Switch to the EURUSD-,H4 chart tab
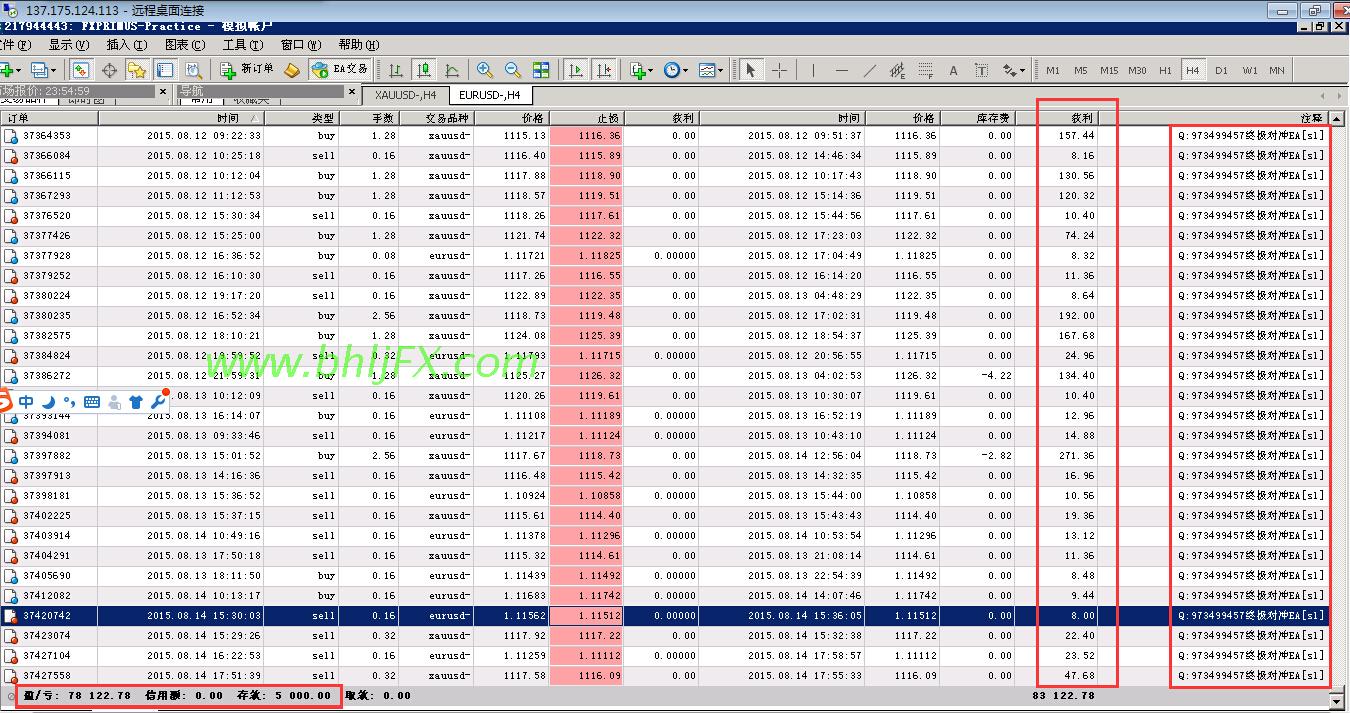This screenshot has width=1350, height=713. 490,96
